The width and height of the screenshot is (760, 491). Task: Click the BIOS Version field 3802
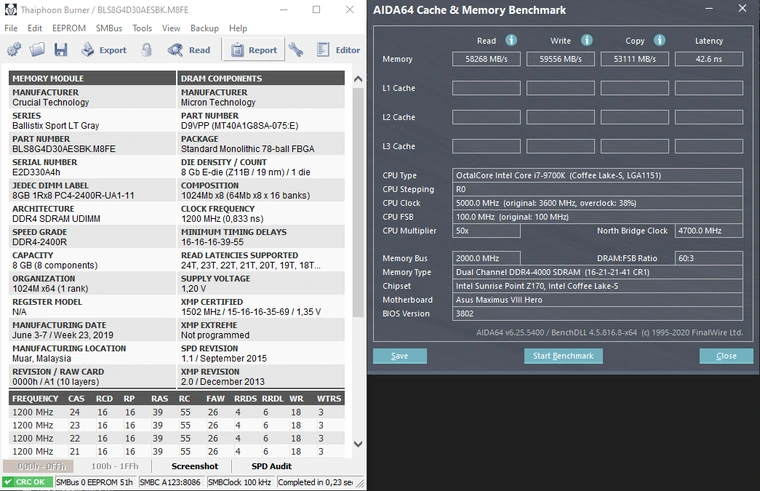point(597,314)
